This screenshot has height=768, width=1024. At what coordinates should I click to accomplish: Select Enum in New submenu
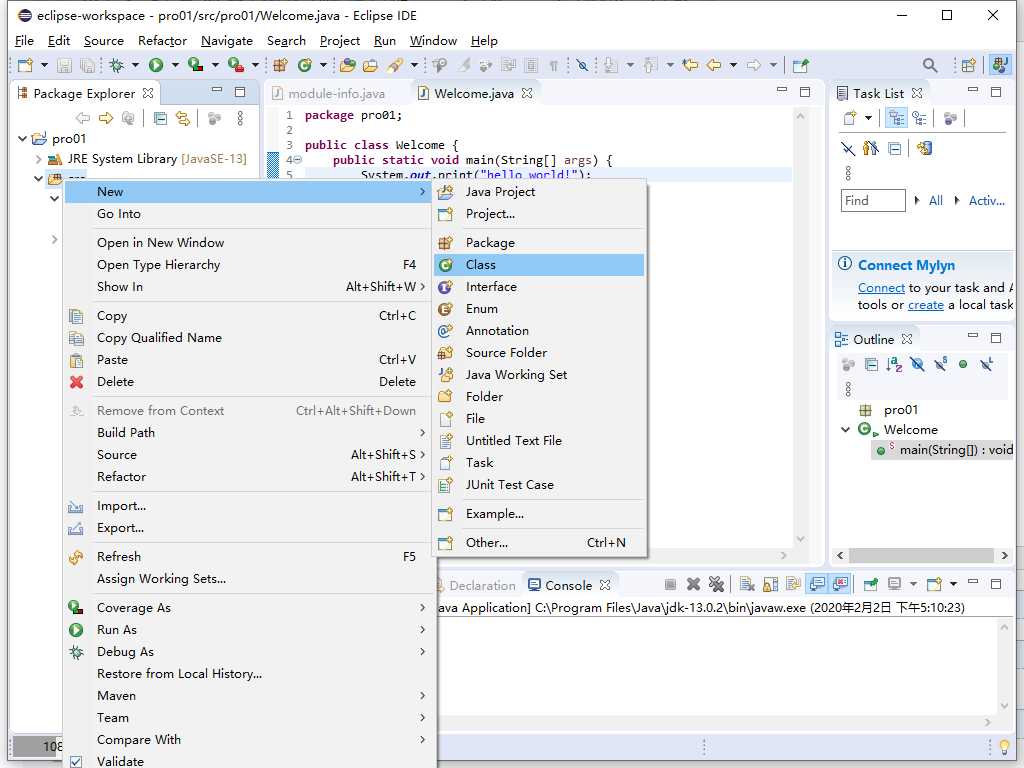[539, 309]
